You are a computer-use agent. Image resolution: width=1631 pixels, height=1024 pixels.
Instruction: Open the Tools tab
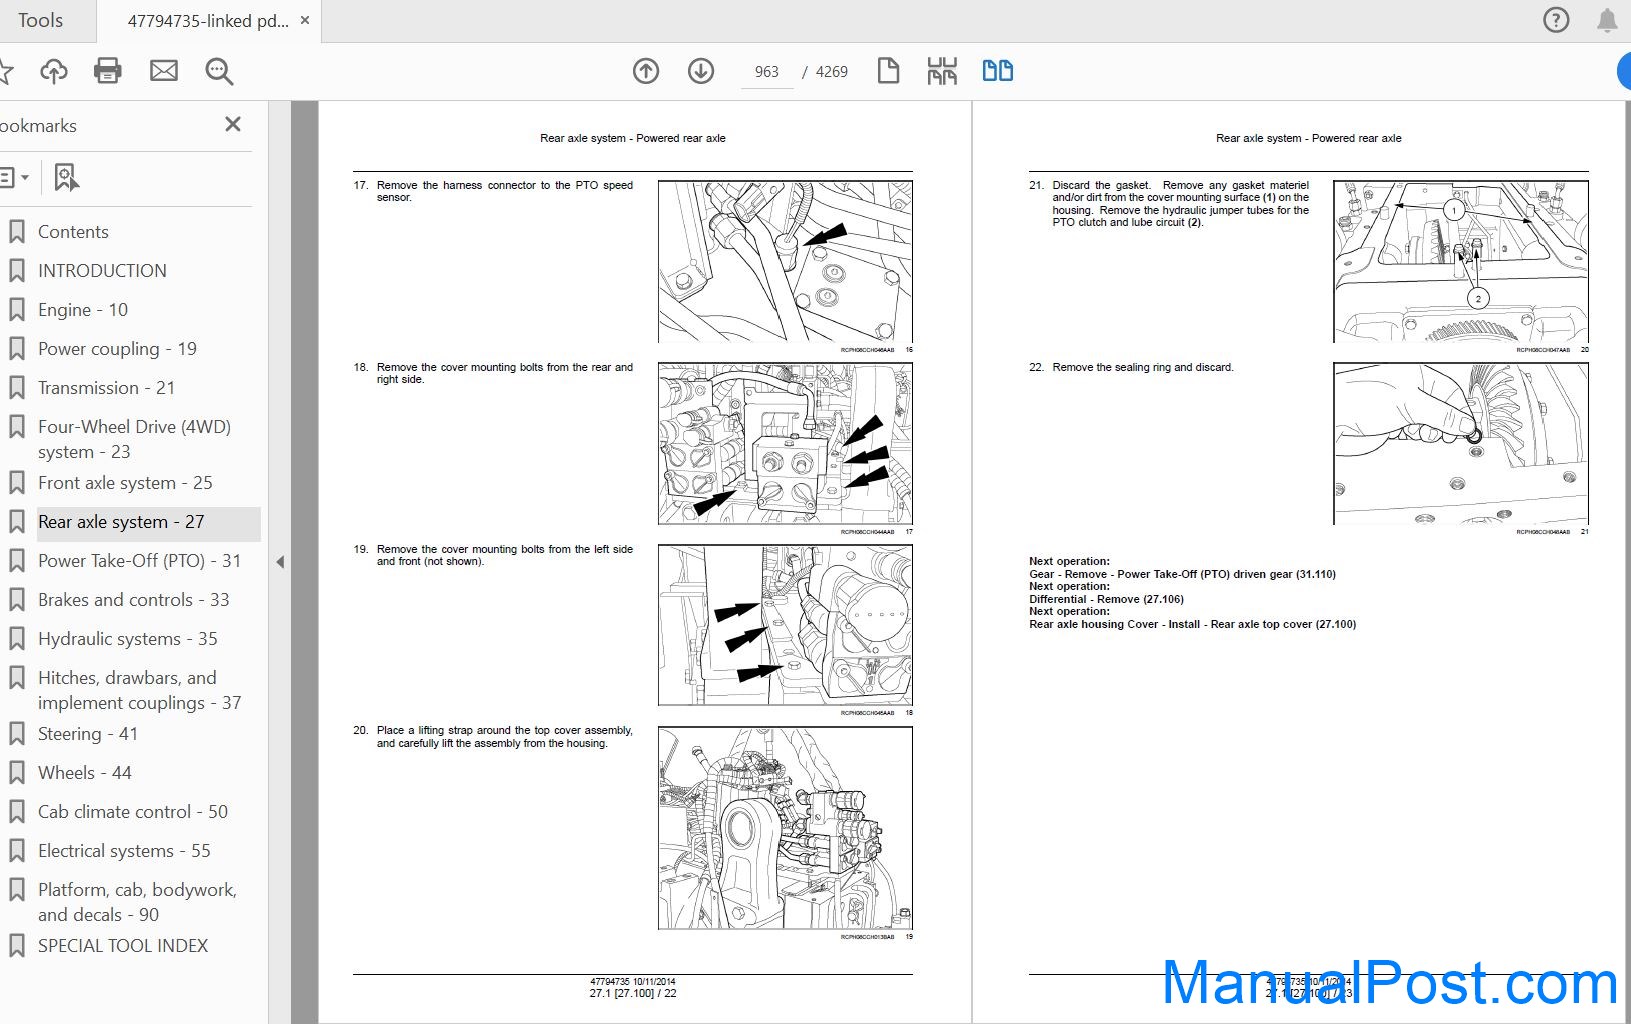pos(40,20)
